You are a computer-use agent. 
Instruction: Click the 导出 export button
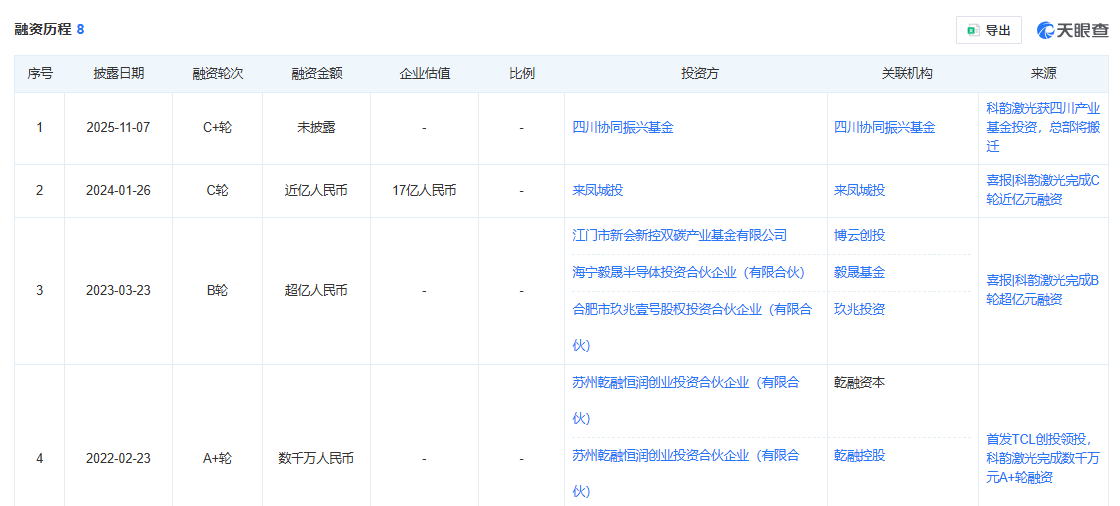989,30
